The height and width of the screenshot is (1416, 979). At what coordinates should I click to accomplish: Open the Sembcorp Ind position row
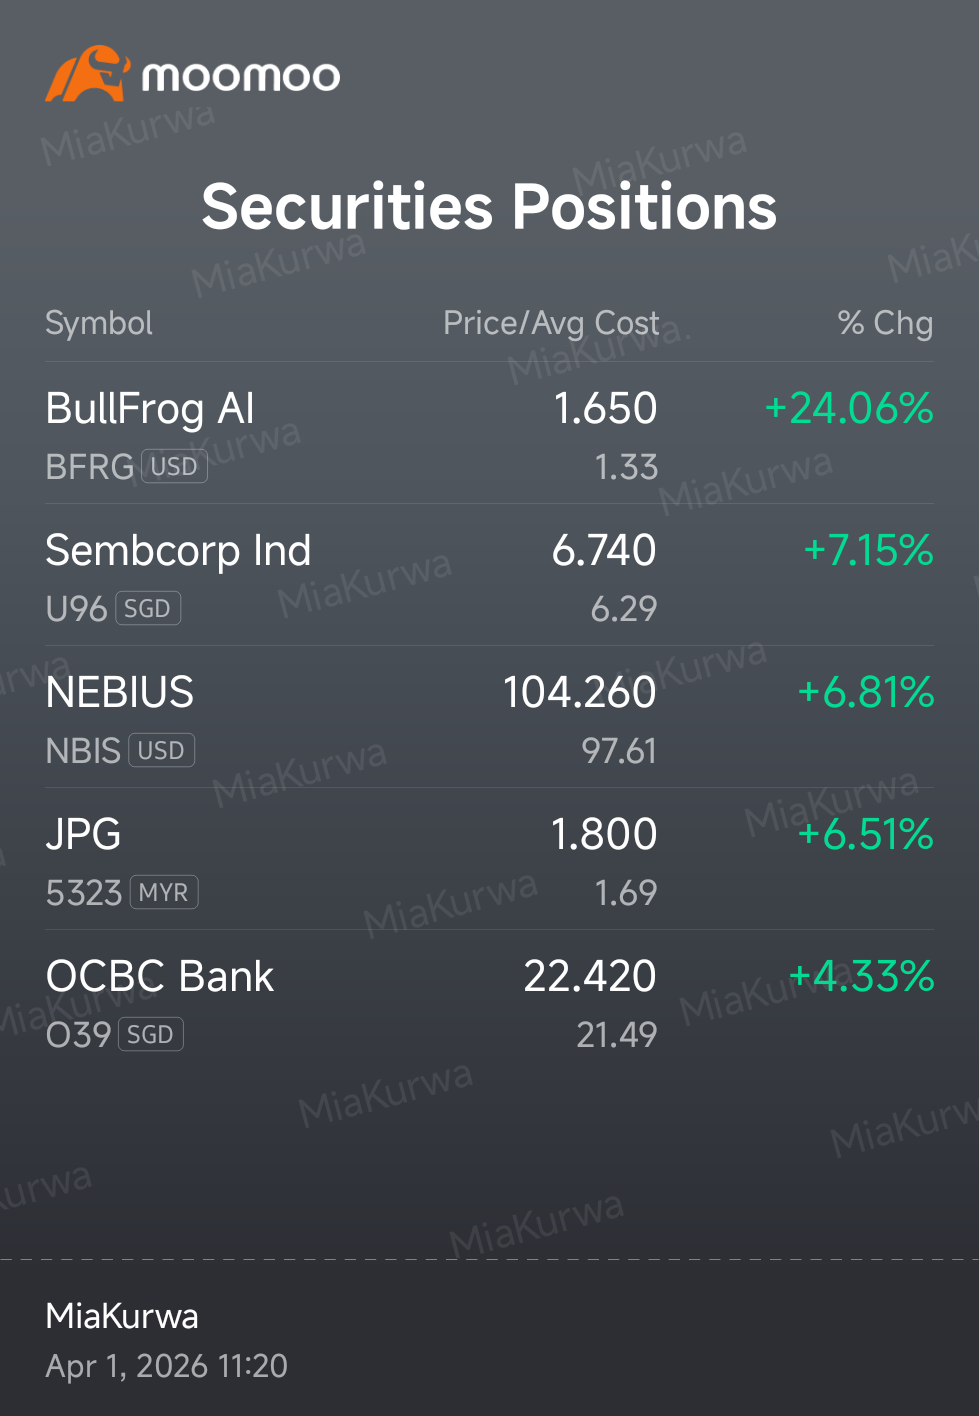tap(489, 575)
